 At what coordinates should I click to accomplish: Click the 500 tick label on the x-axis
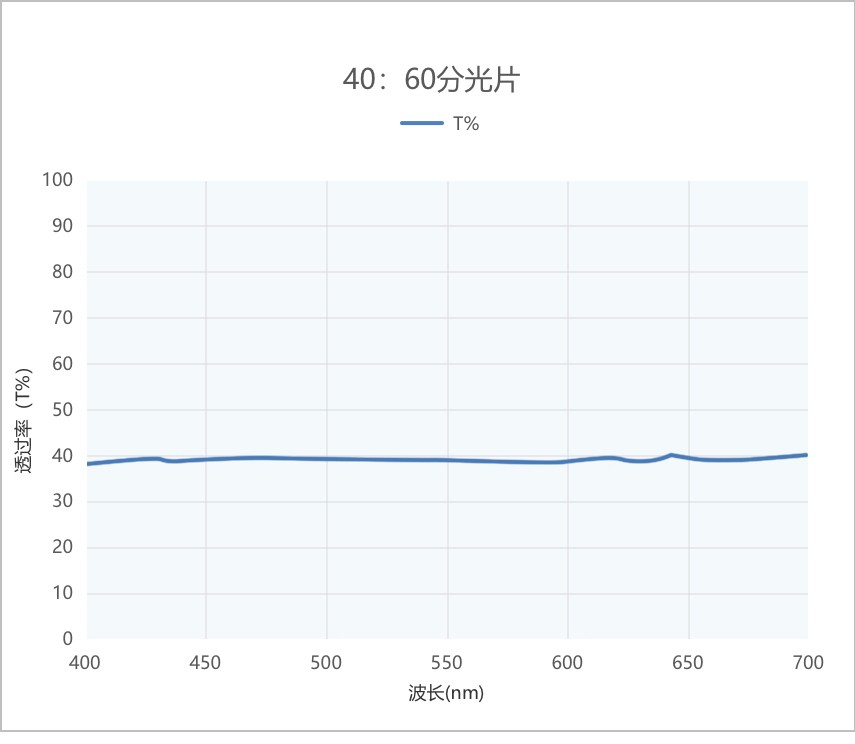pos(328,662)
